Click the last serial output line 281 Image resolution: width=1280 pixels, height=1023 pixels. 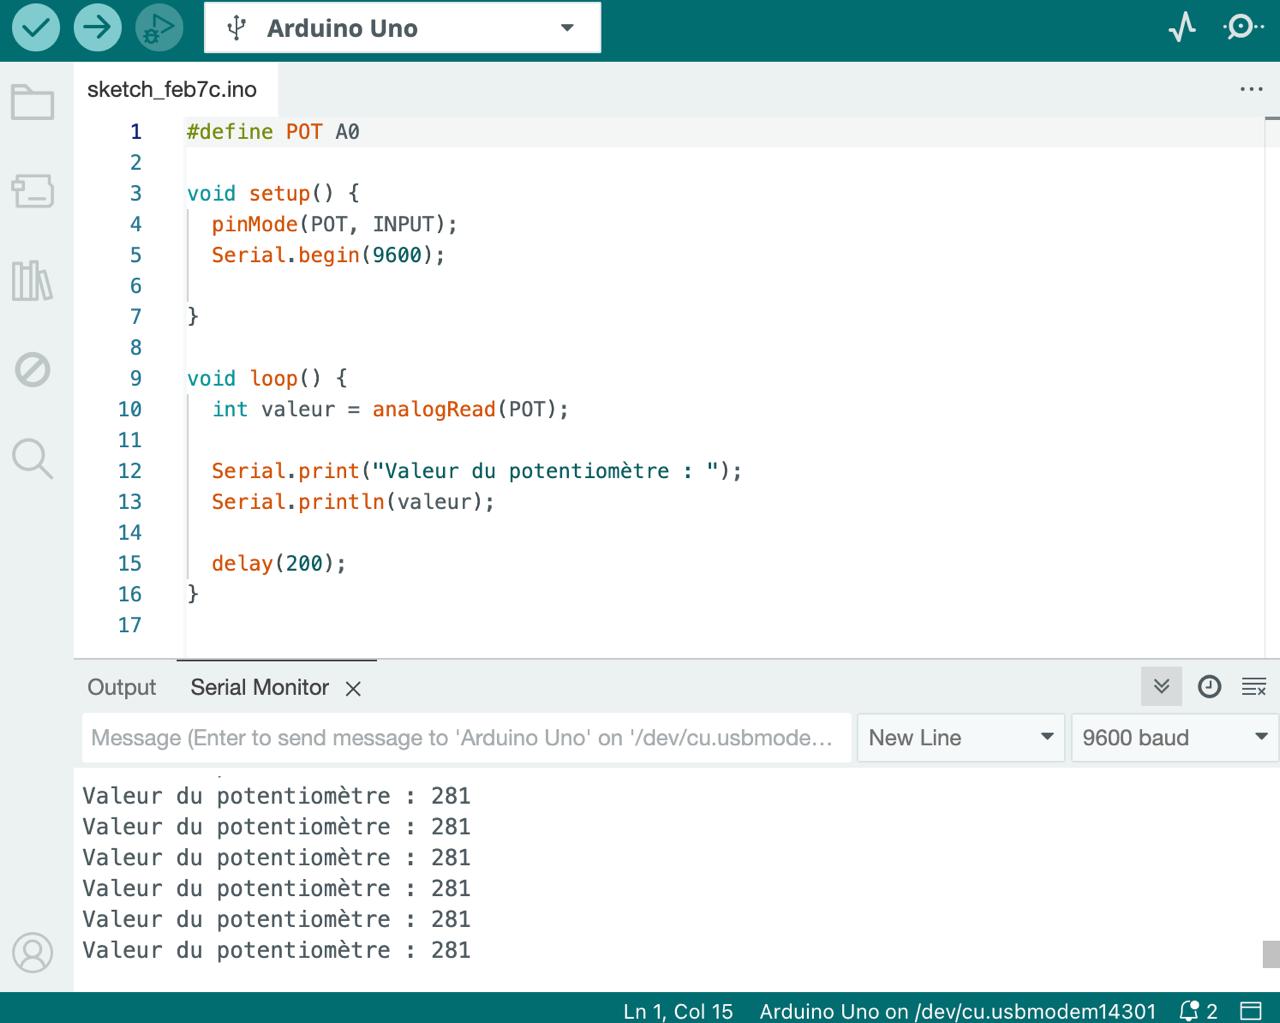pyautogui.click(x=276, y=950)
